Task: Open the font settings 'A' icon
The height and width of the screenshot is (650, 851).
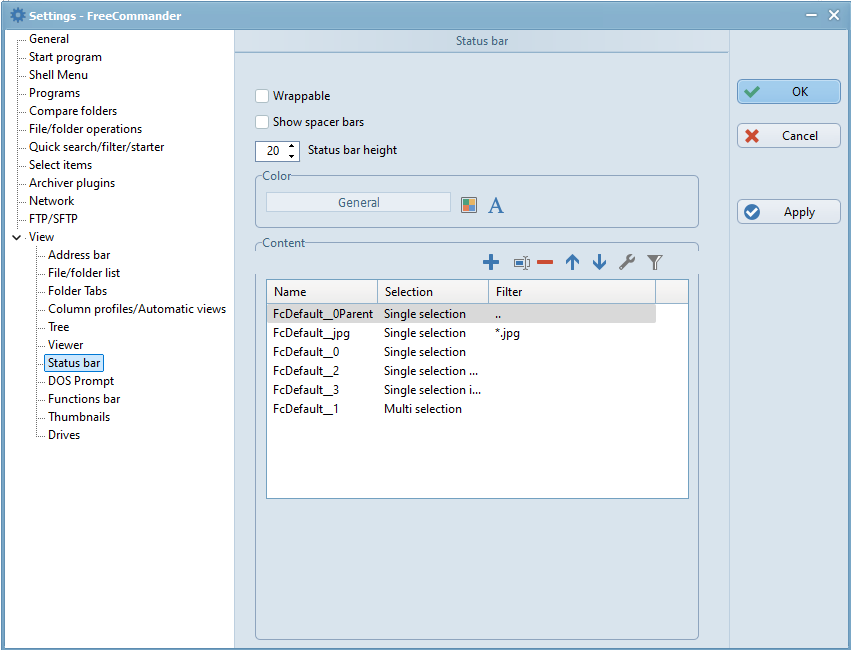Action: [496, 205]
